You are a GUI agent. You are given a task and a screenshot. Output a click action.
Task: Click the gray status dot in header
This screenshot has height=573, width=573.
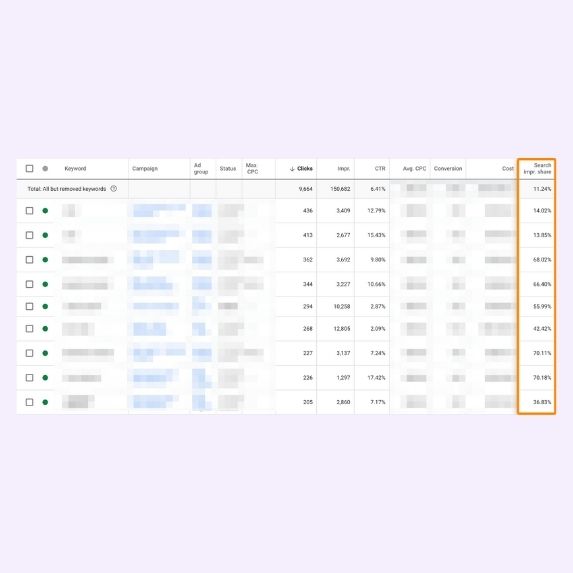pos(45,168)
